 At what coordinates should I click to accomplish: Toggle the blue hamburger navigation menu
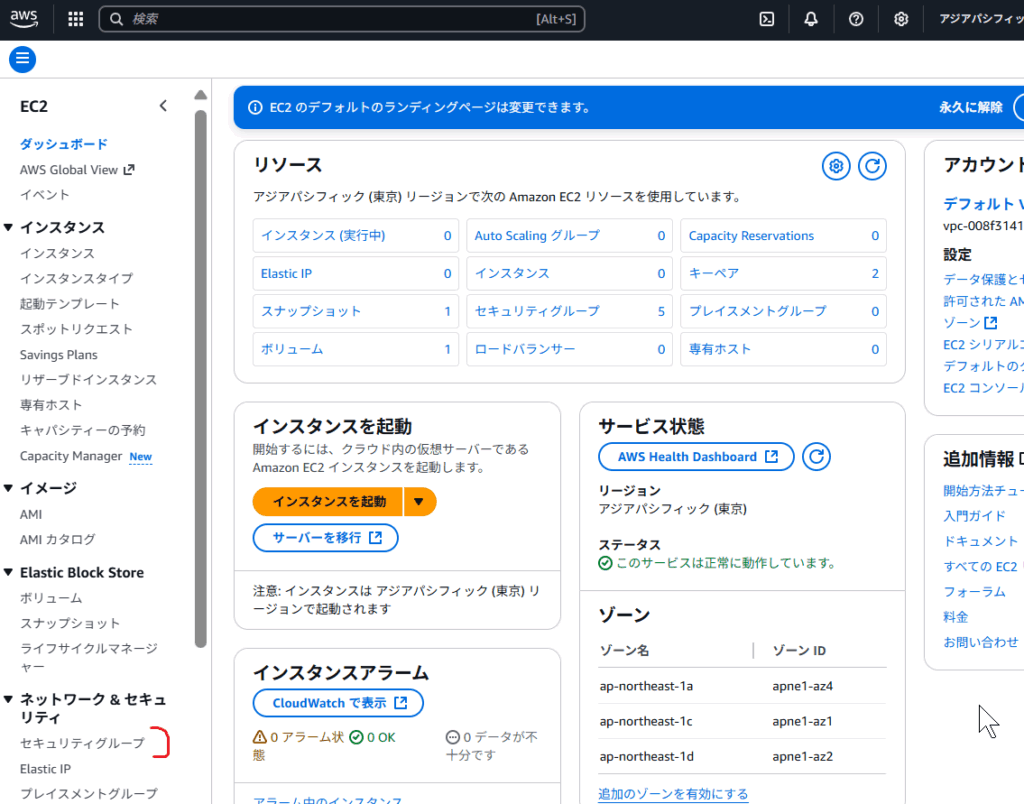(22, 59)
